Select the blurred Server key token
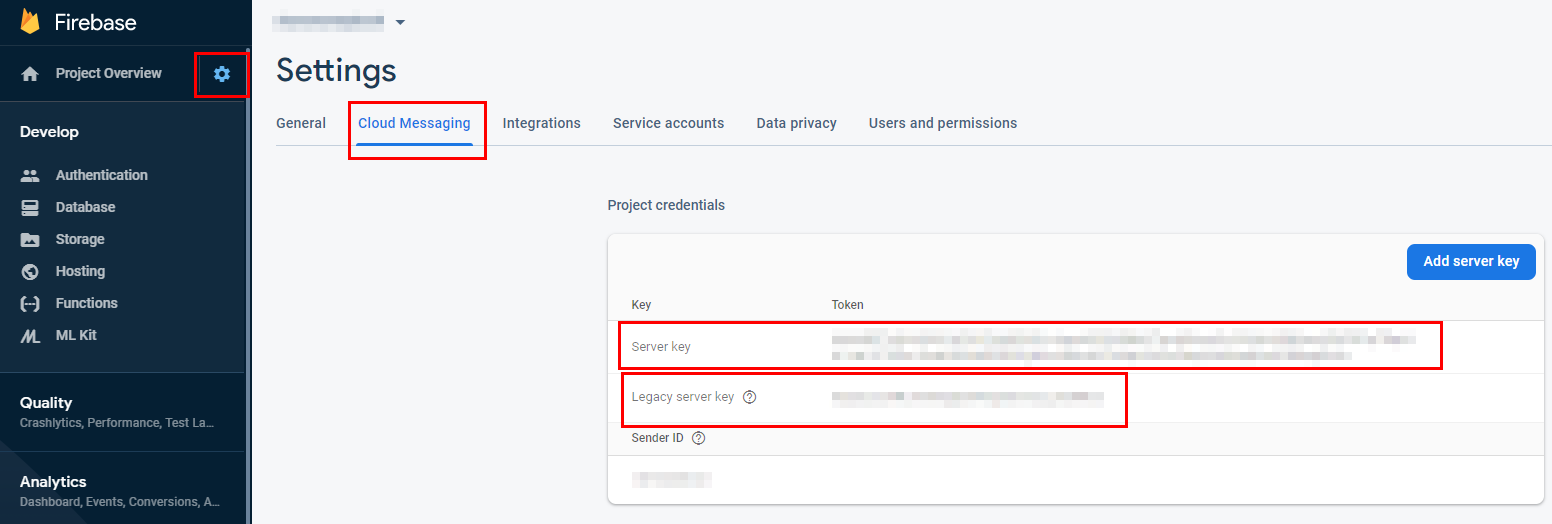Image resolution: width=1552 pixels, height=524 pixels. [x=1124, y=346]
